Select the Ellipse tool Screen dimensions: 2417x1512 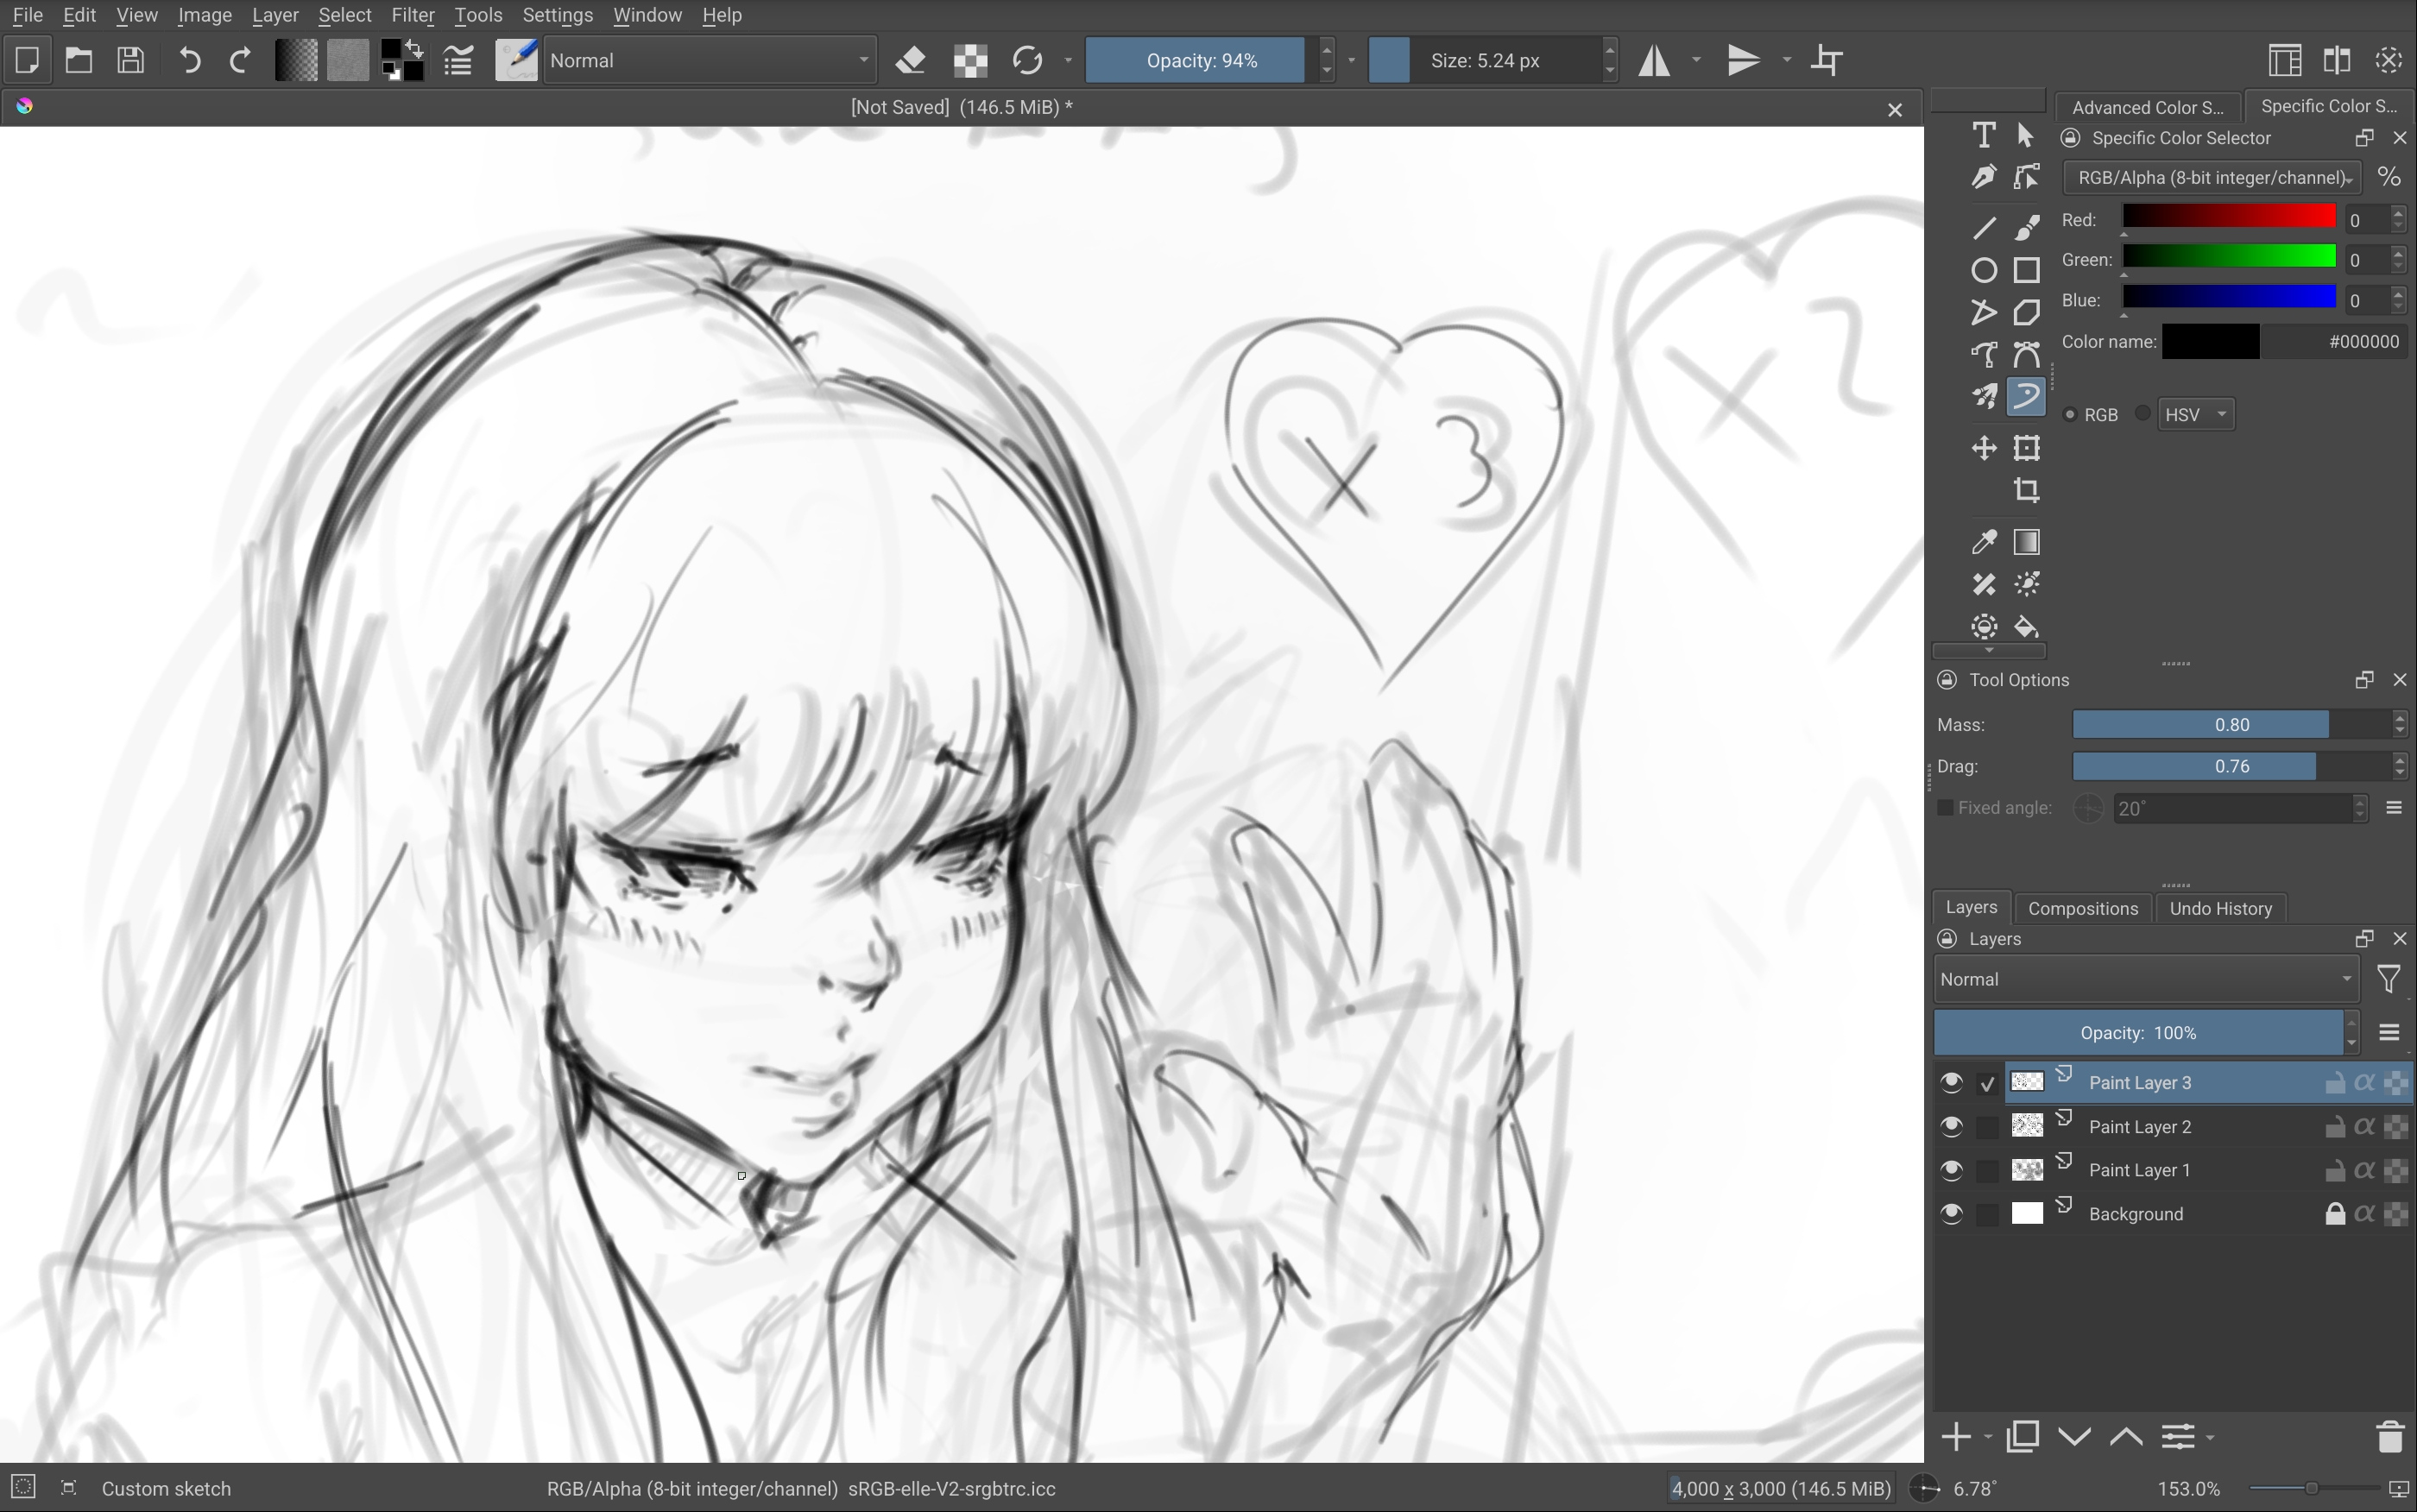[1984, 270]
